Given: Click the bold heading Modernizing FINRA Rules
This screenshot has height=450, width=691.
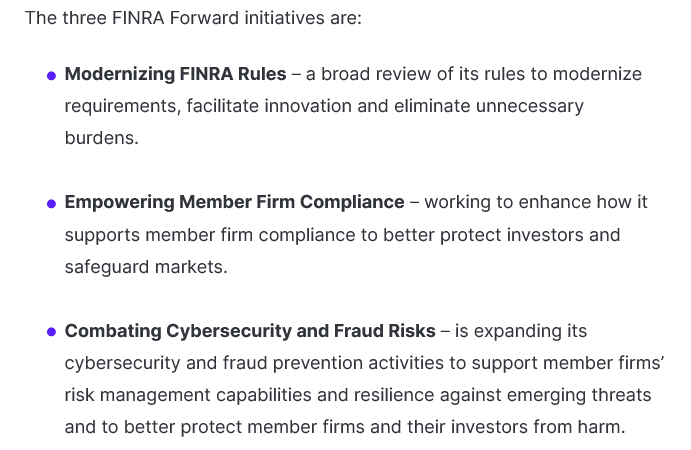Looking at the screenshot, I should point(175,74).
